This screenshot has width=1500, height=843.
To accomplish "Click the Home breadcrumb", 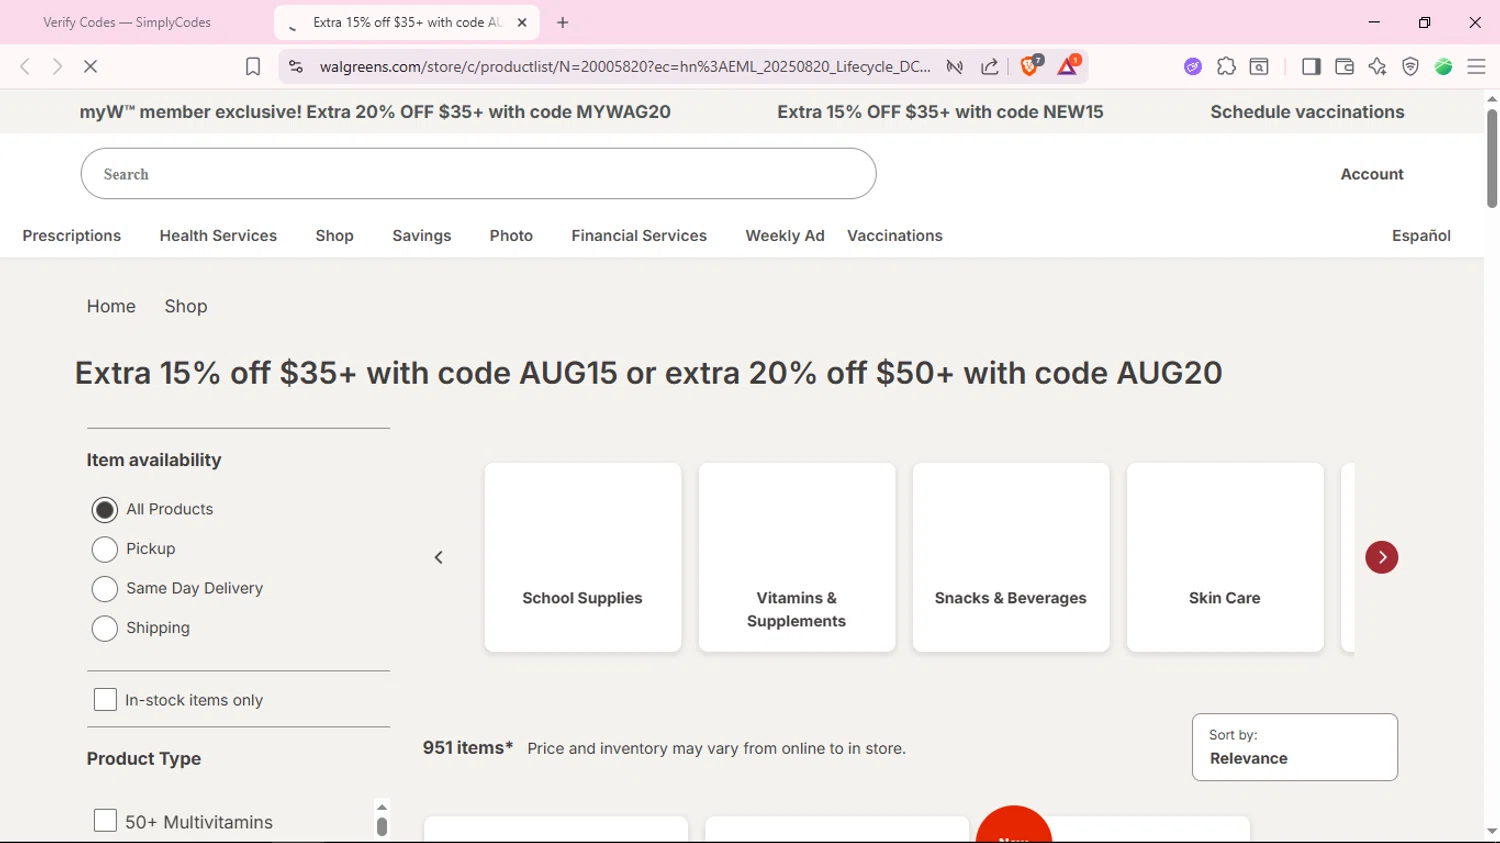I will [x=111, y=307].
